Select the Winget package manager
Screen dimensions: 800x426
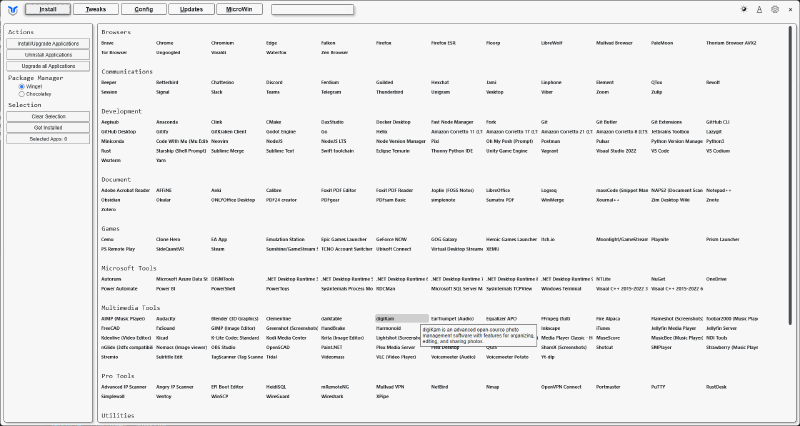(x=24, y=86)
